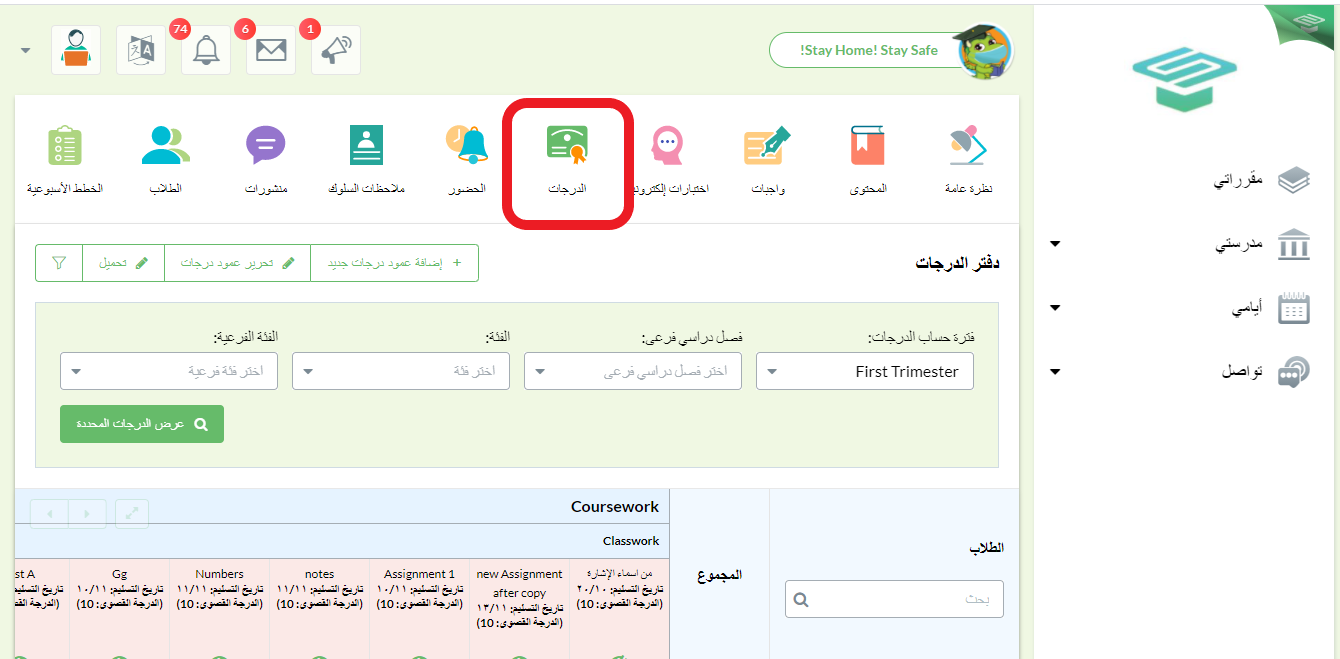Click the new Assignment after copy column
Viewport: 1340px width, 659px height.
coord(520,583)
